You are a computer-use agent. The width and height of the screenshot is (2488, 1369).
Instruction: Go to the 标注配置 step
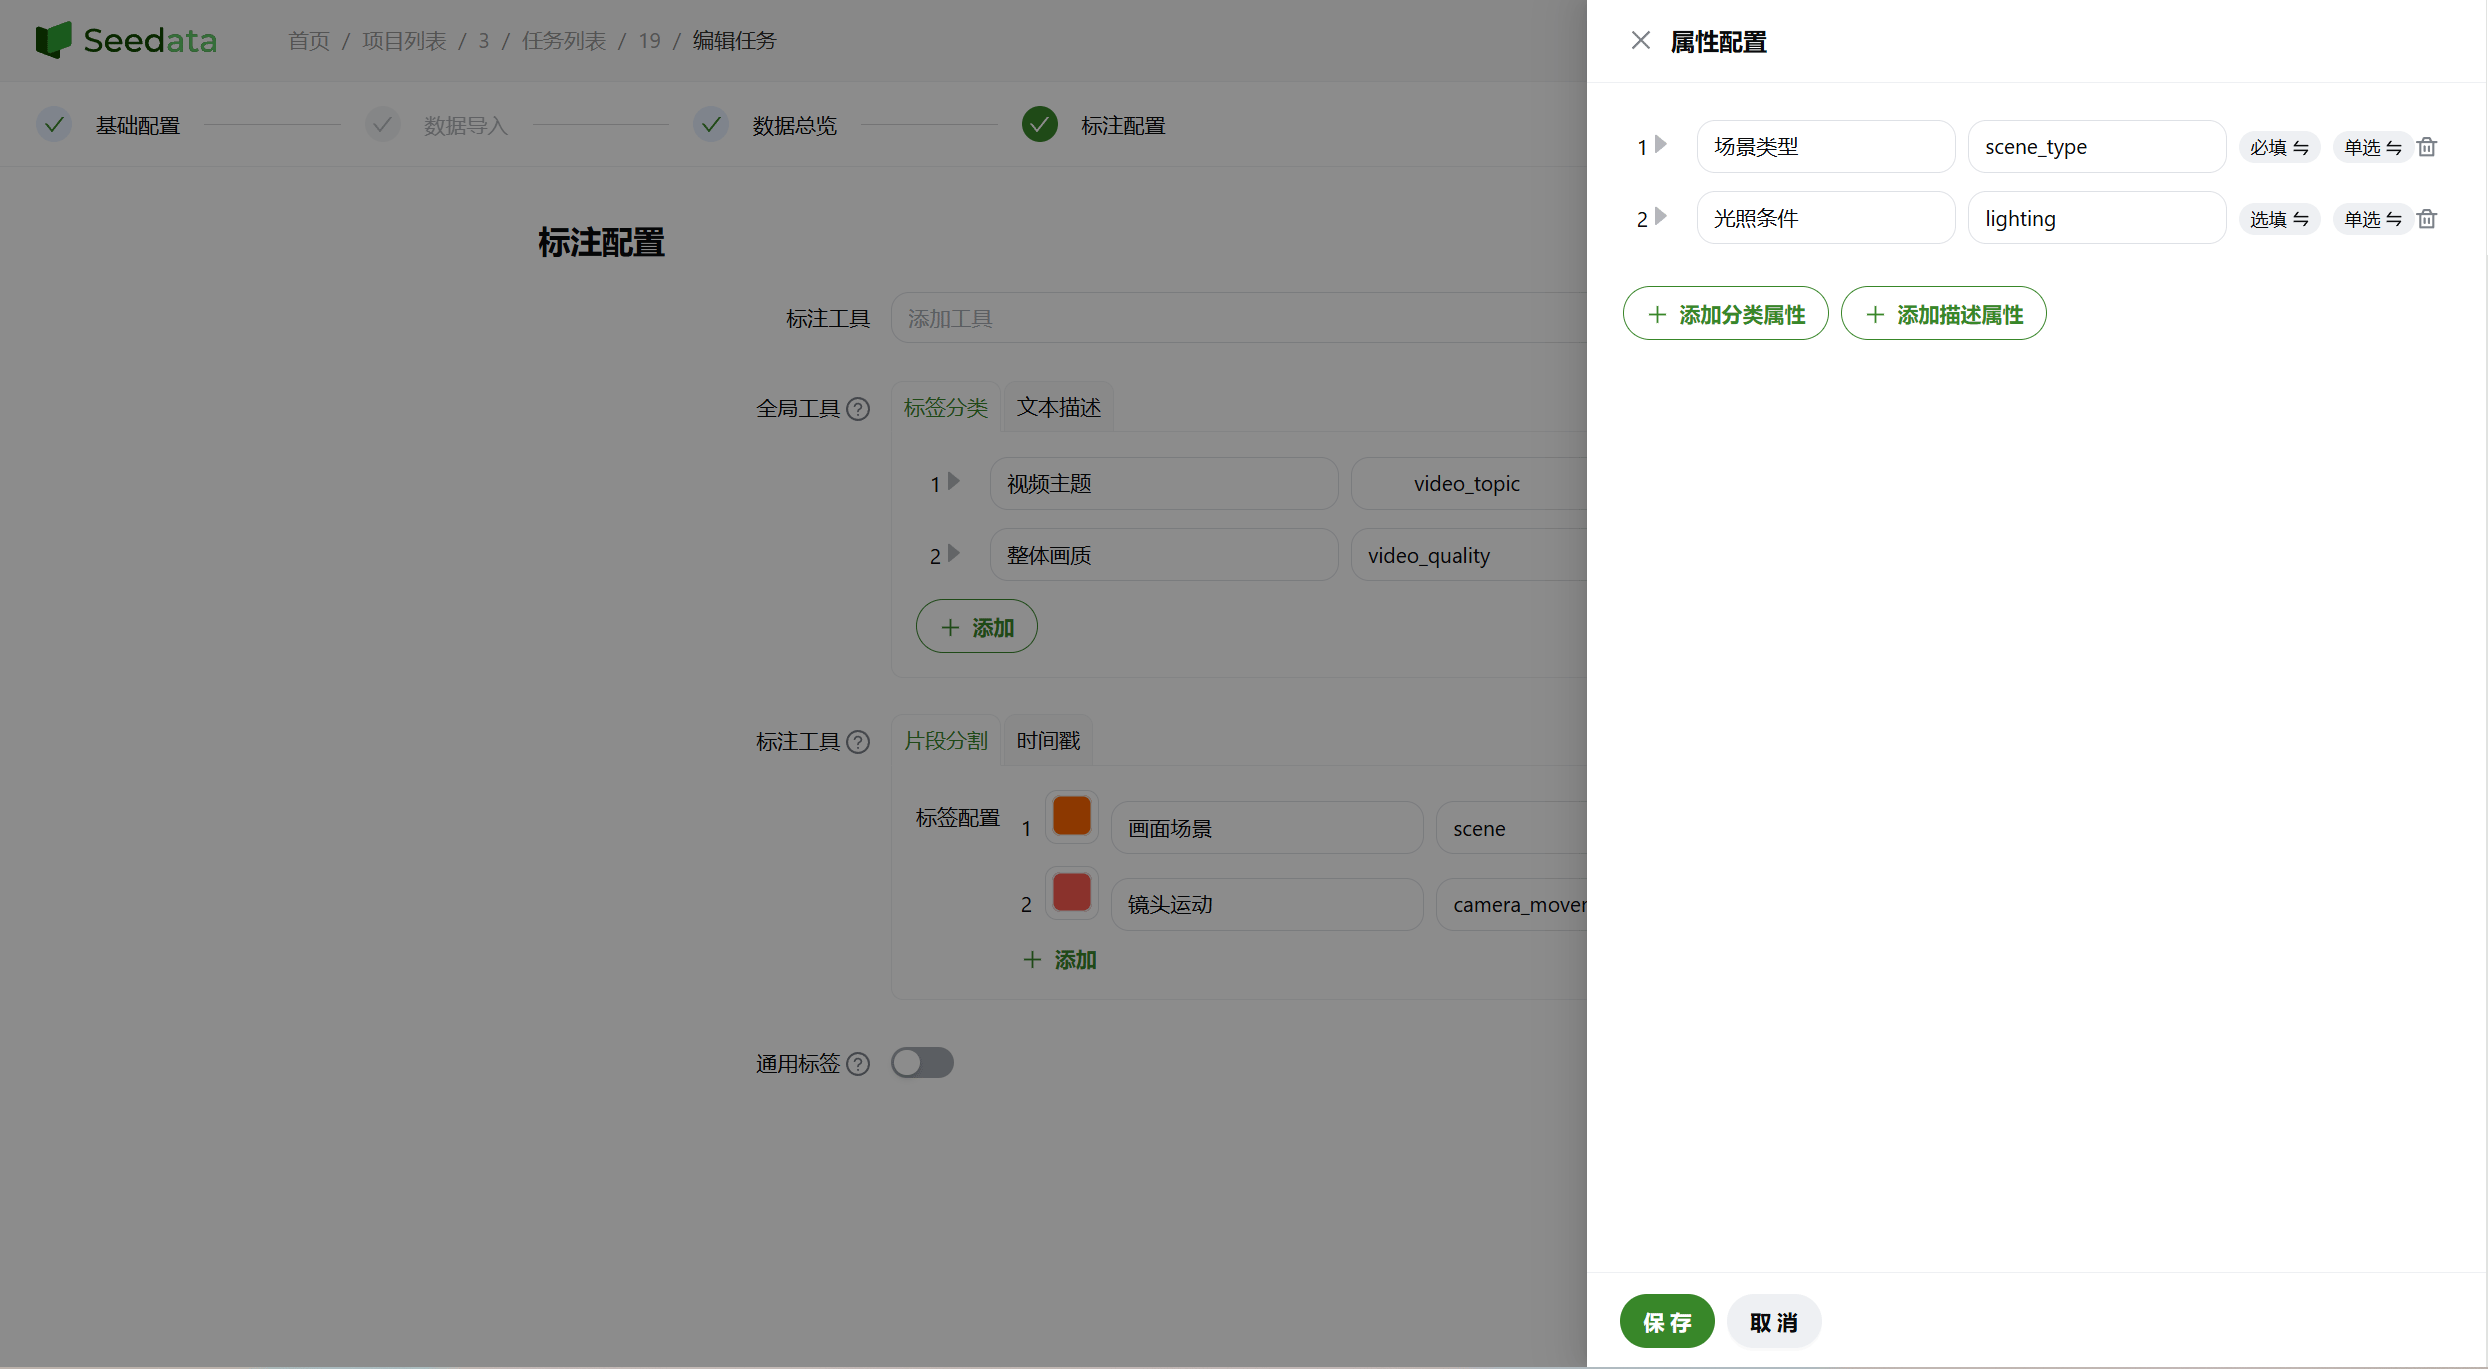[x=1094, y=125]
